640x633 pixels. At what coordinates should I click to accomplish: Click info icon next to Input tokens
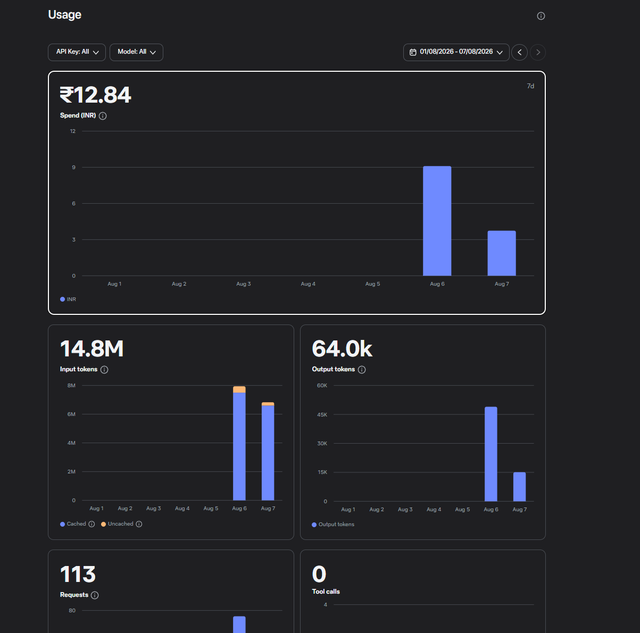coord(104,370)
